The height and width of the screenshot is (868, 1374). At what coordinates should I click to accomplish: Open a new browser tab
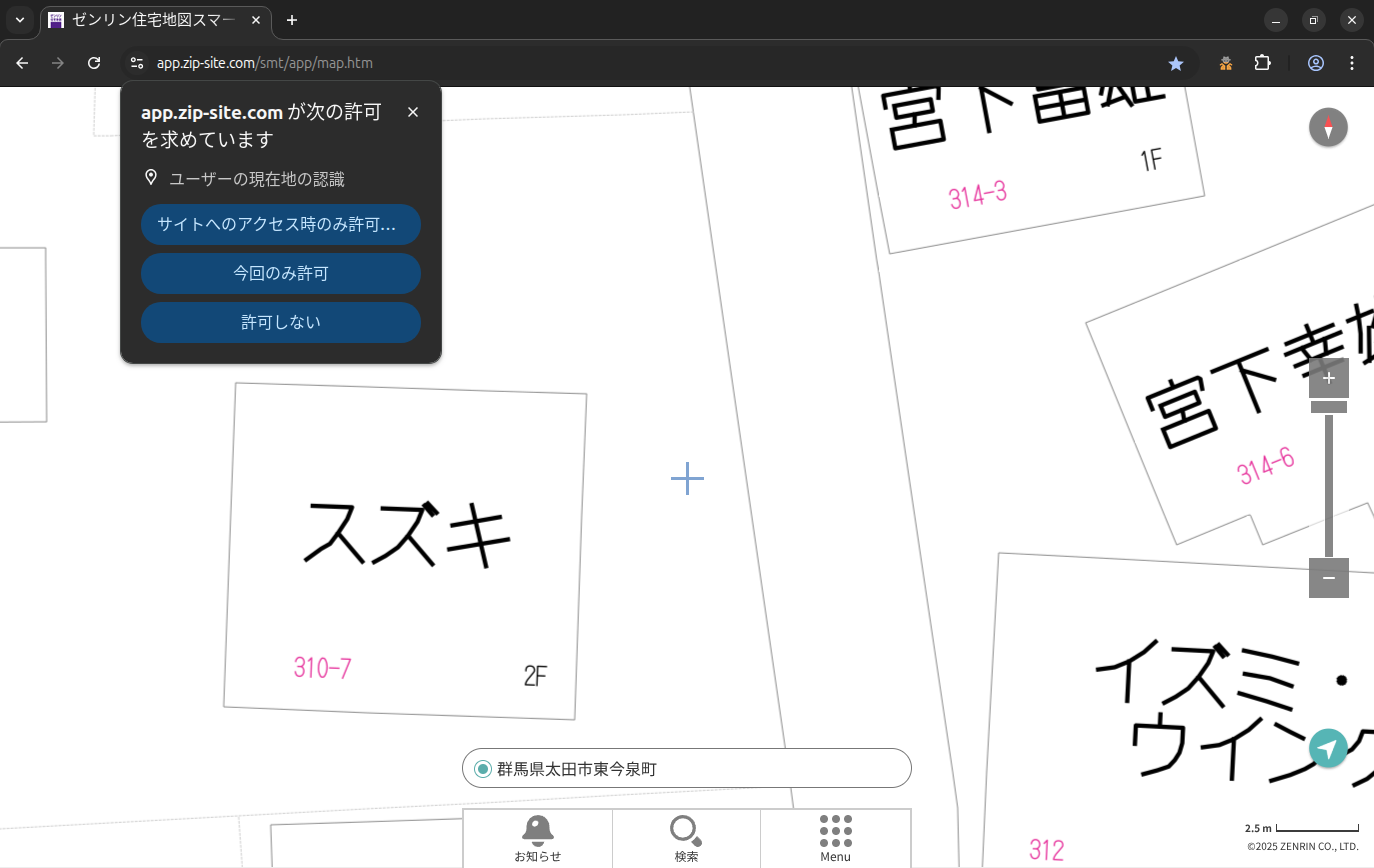coord(292,20)
